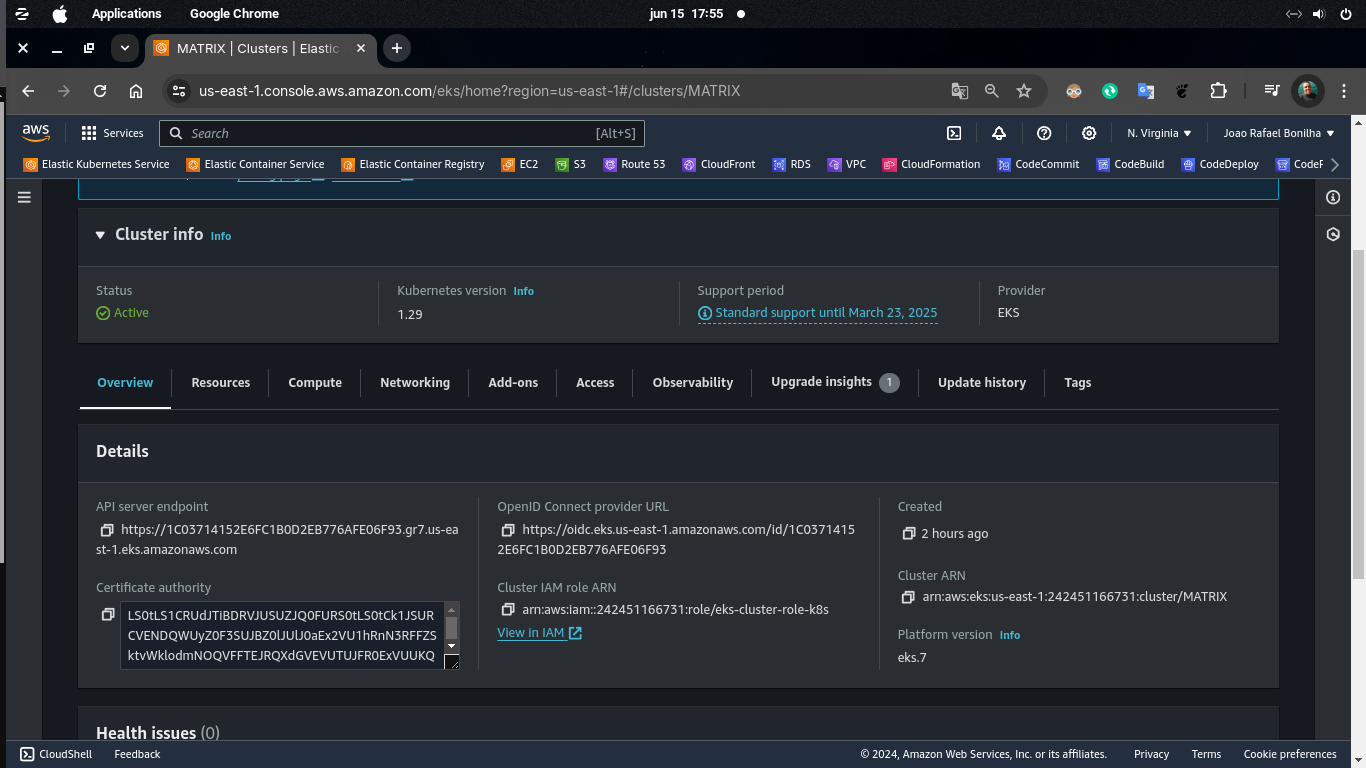The image size is (1366, 768).
Task: Open the system power menu icon
Action: [1344, 14]
